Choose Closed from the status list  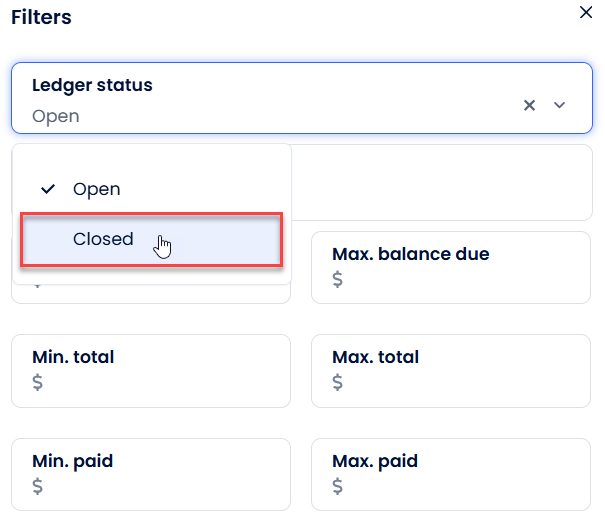pos(103,239)
